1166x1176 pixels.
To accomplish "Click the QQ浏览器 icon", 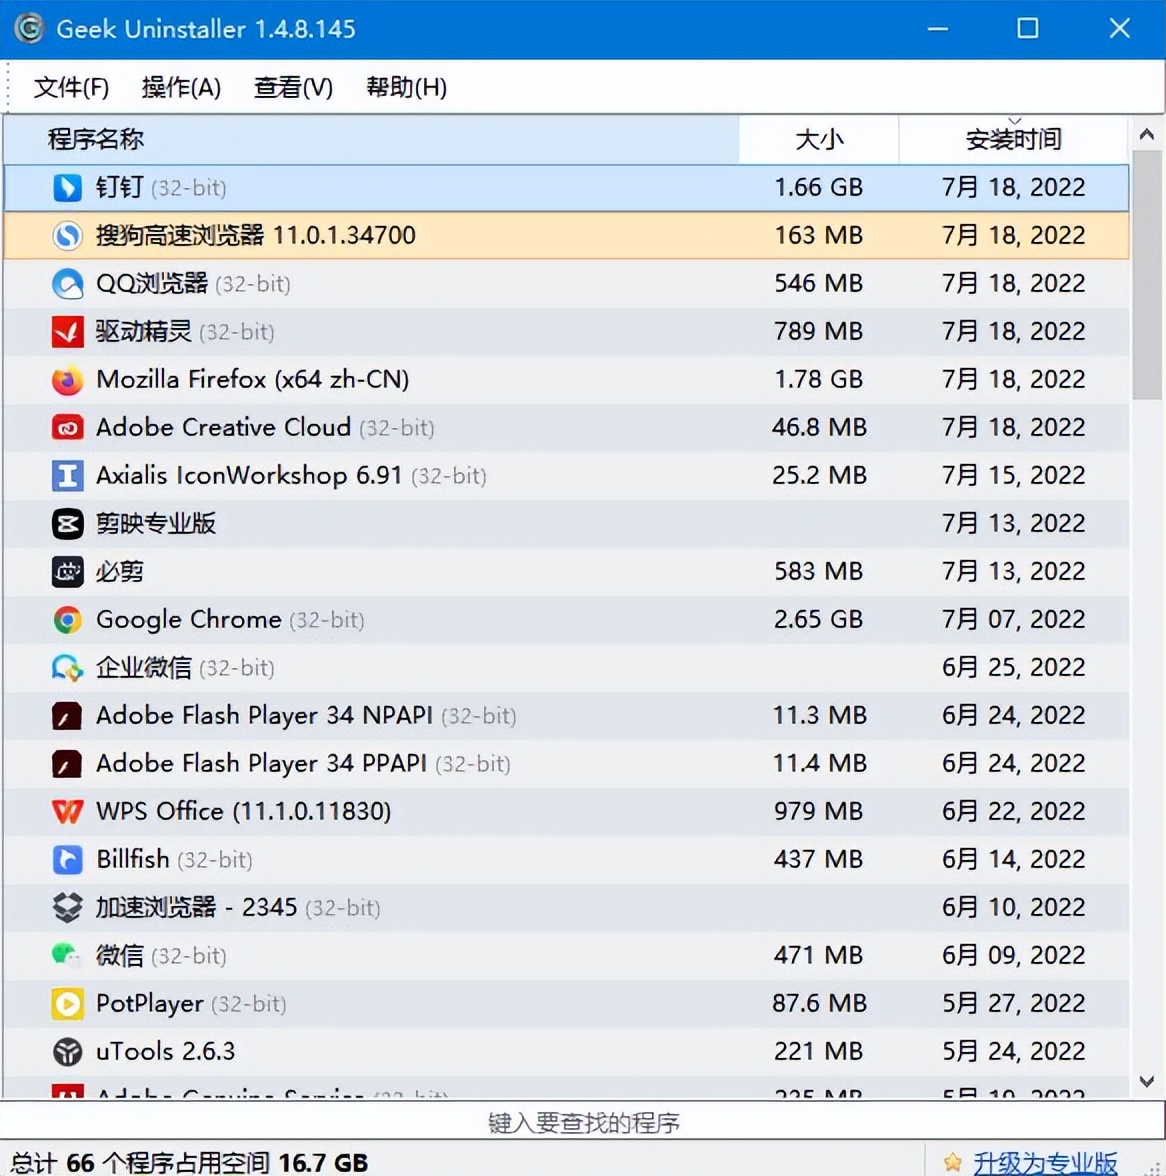I will pyautogui.click(x=67, y=284).
